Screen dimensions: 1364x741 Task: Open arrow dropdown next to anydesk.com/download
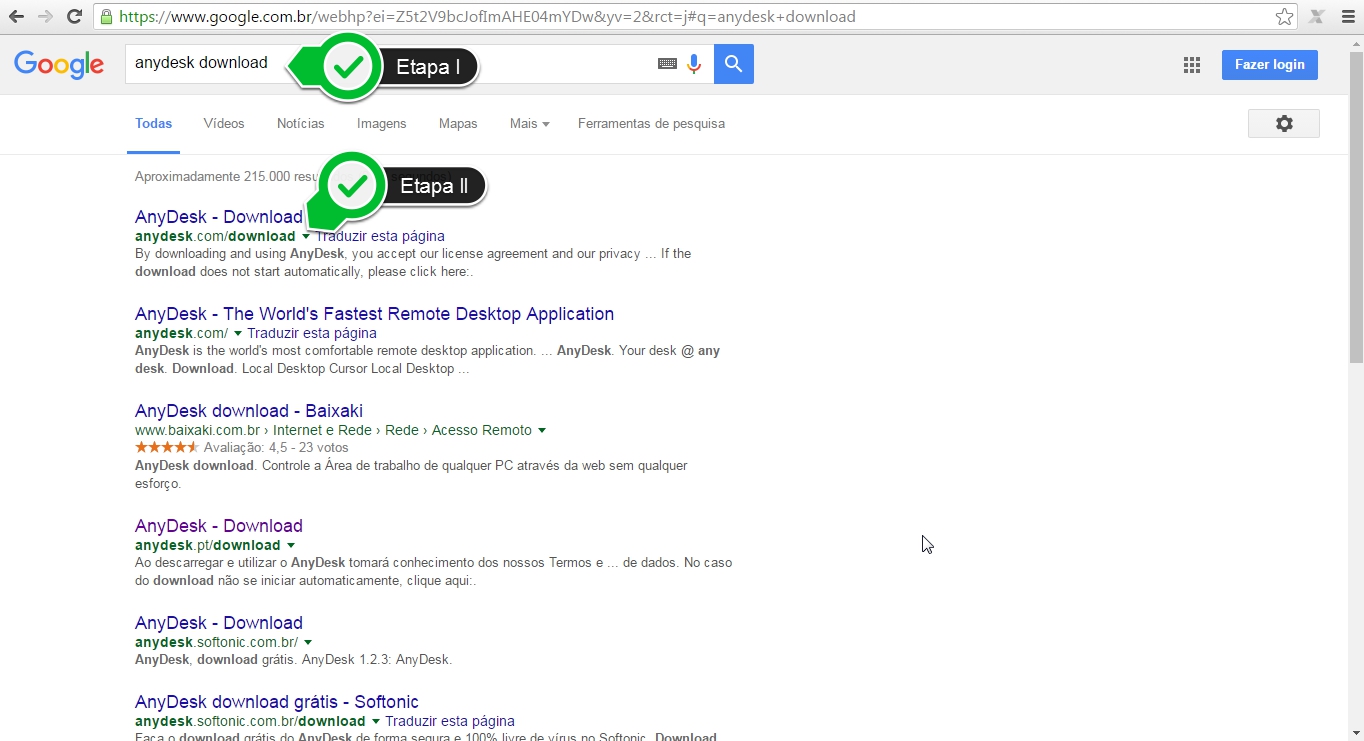(306, 237)
